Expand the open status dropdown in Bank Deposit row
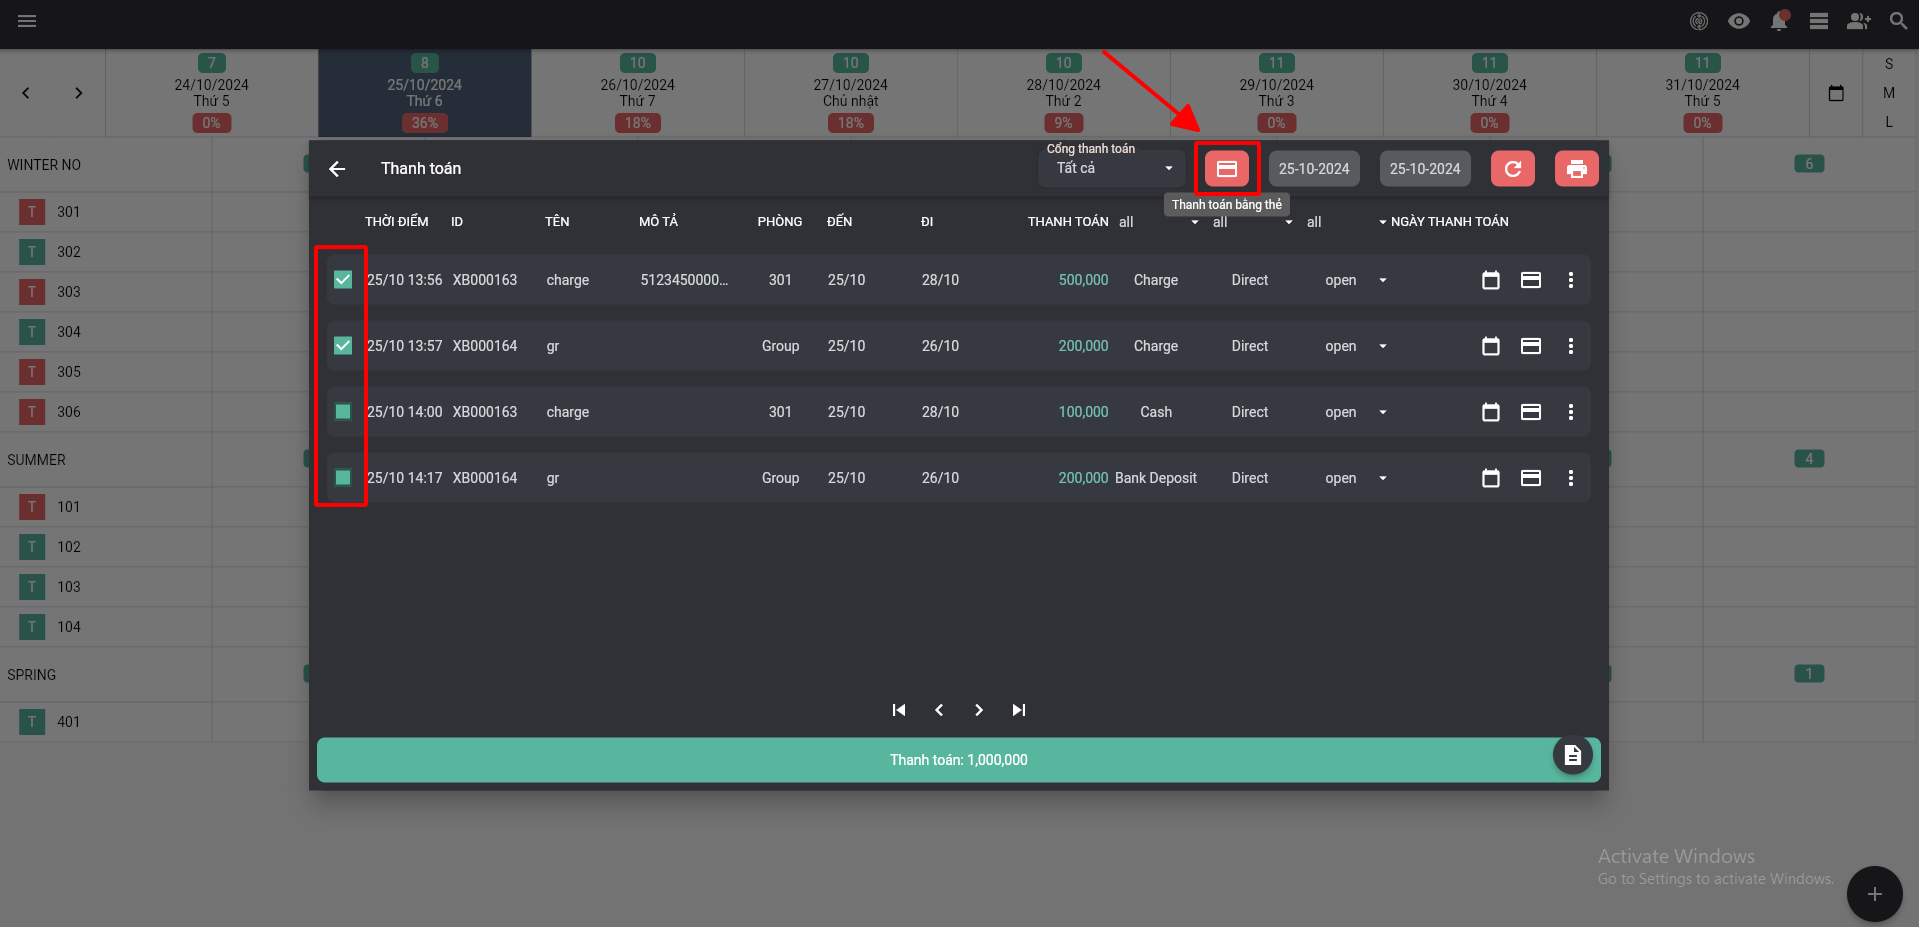This screenshot has width=1919, height=927. point(1383,478)
